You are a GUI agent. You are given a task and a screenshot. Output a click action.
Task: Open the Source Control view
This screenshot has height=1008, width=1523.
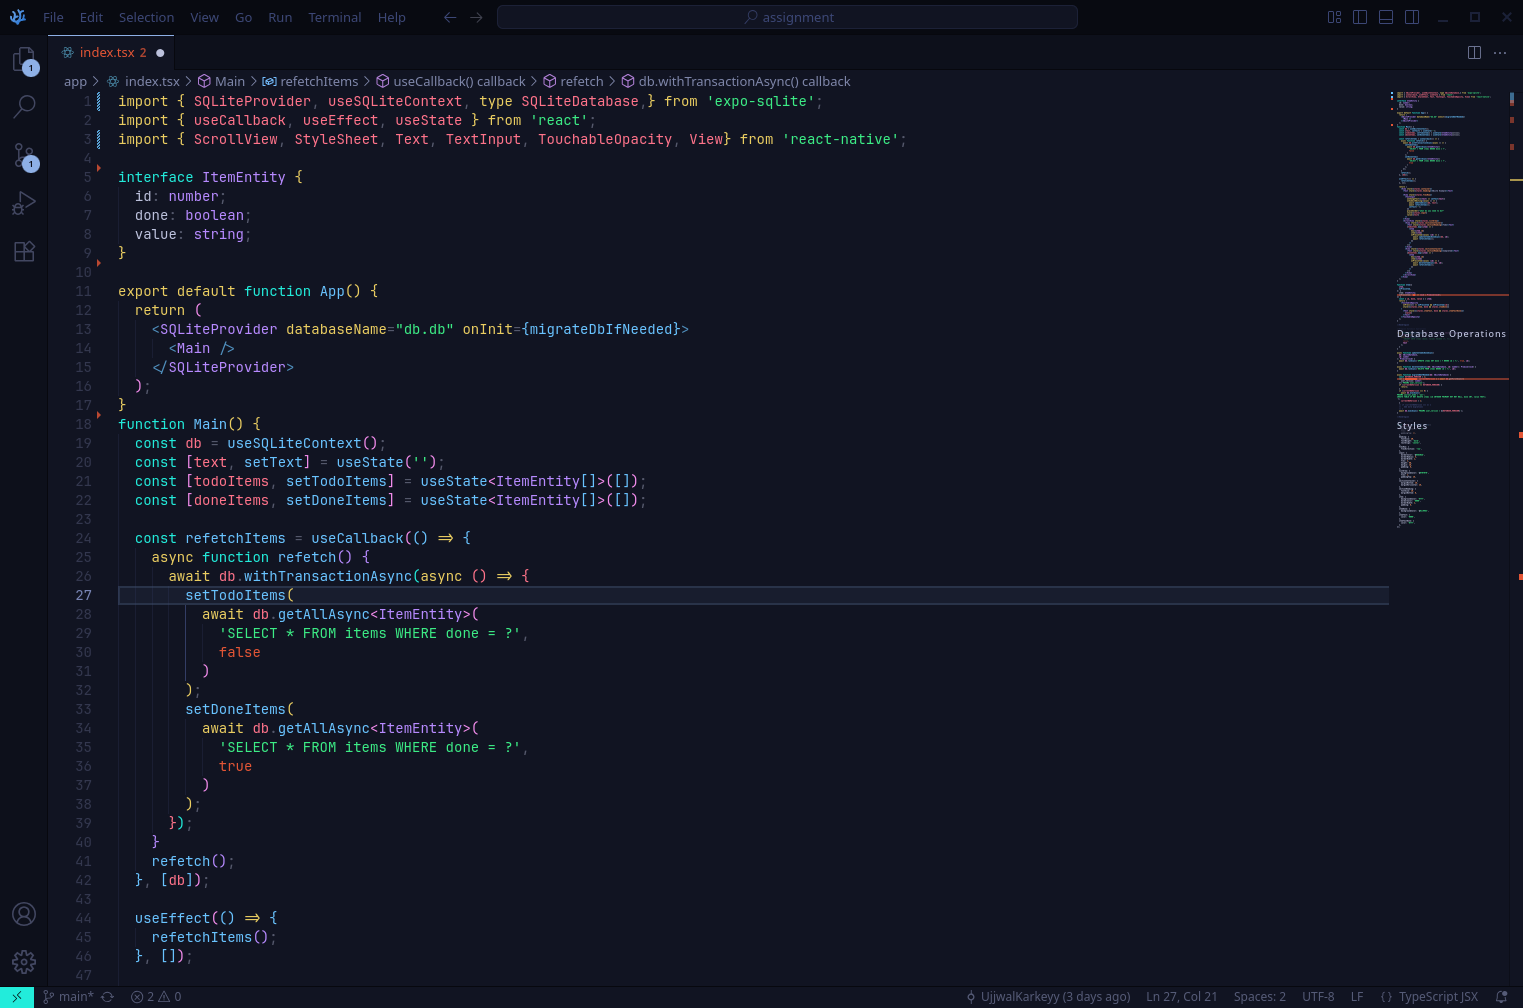[24, 156]
